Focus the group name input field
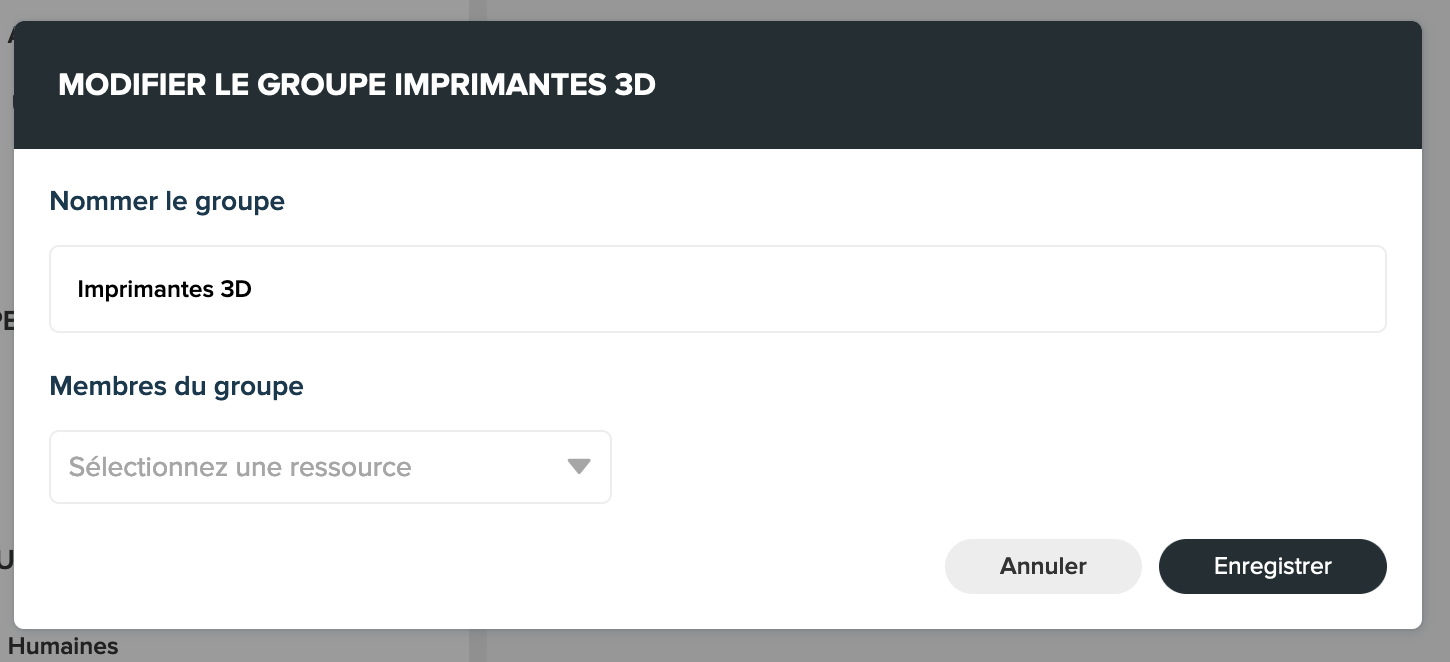Viewport: 1450px width, 662px height. coord(717,289)
